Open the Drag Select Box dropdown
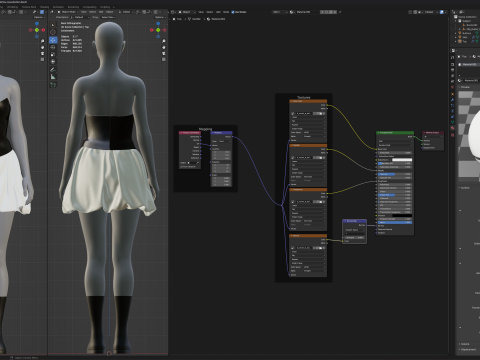Viewport: 480px width, 360px height. point(109,17)
